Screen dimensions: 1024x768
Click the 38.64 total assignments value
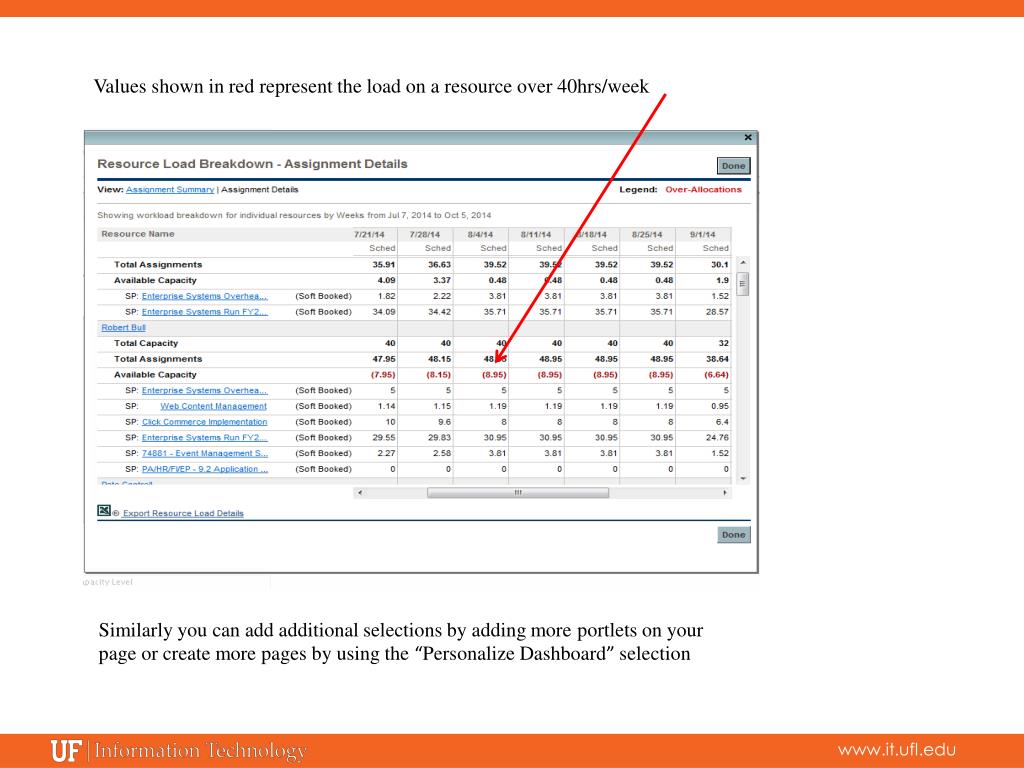[717, 359]
